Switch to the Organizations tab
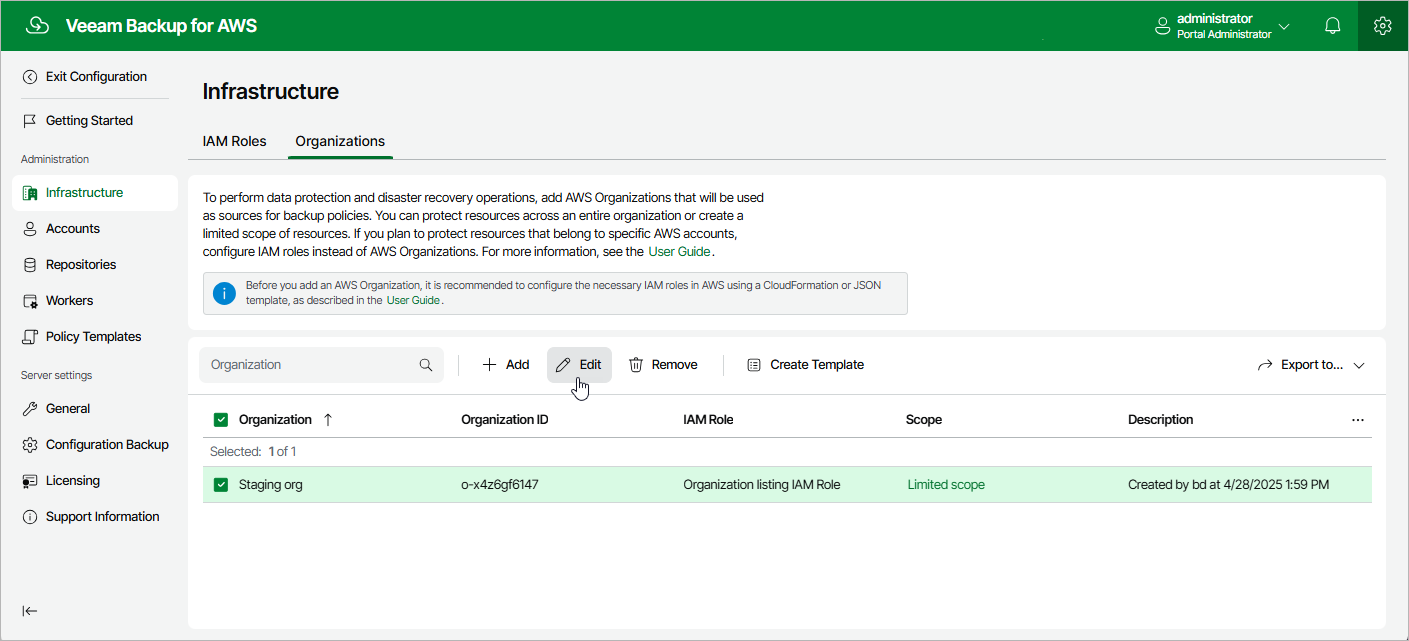Image resolution: width=1409 pixels, height=641 pixels. click(x=340, y=141)
